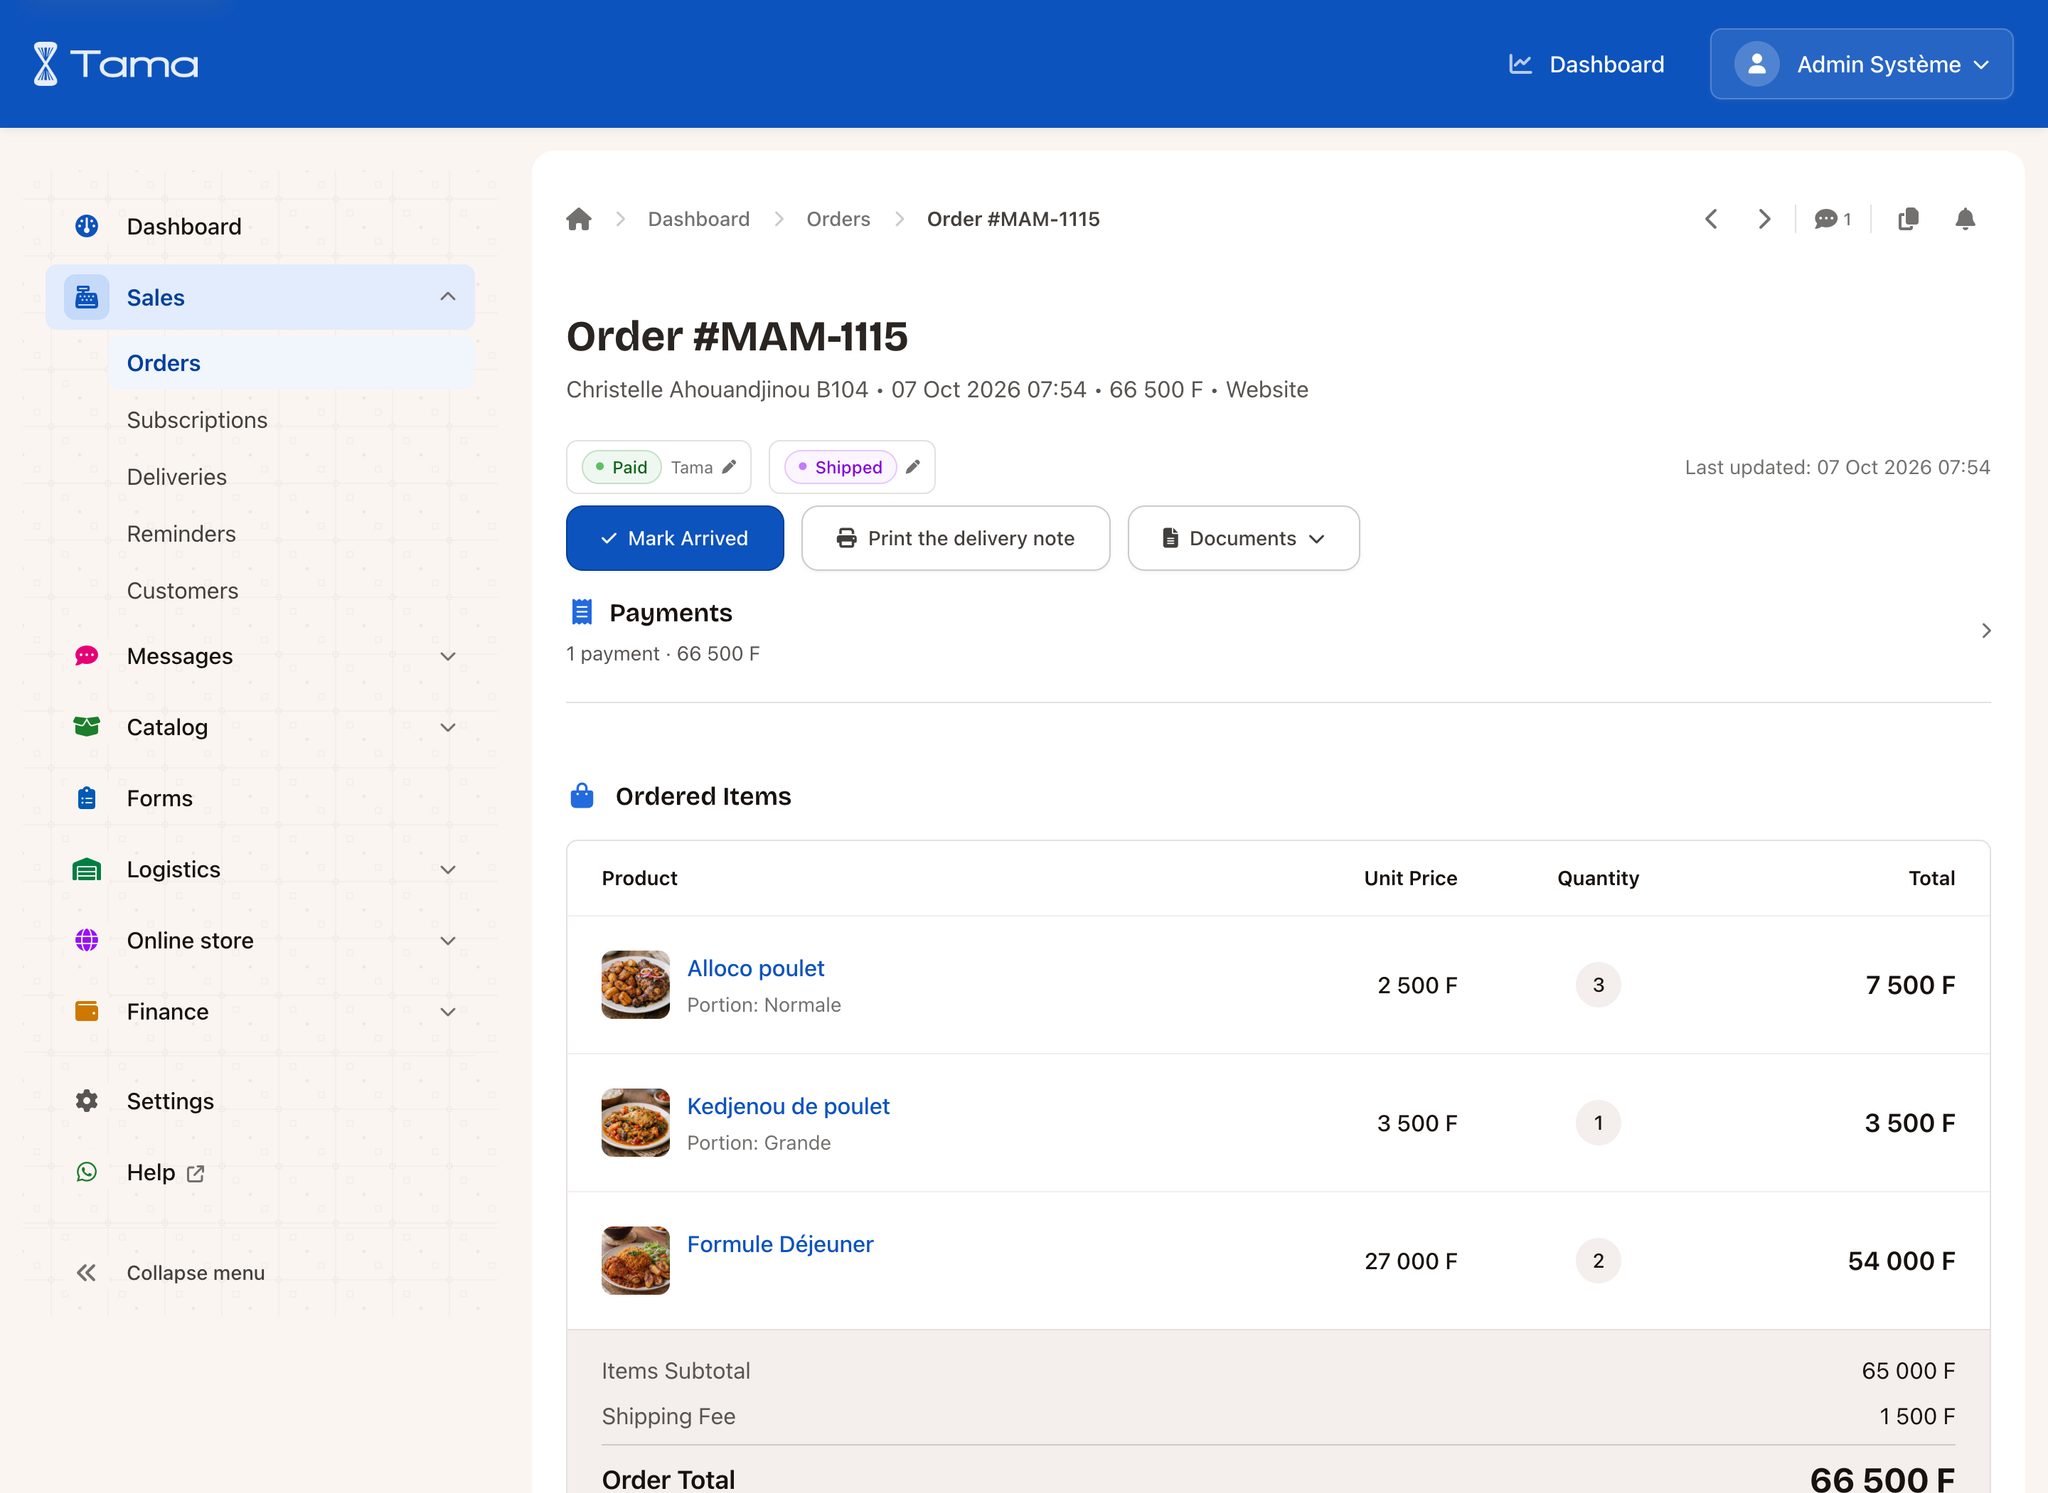The image size is (2048, 1493).
Task: Edit the Paid payment status pencil
Action: [730, 467]
